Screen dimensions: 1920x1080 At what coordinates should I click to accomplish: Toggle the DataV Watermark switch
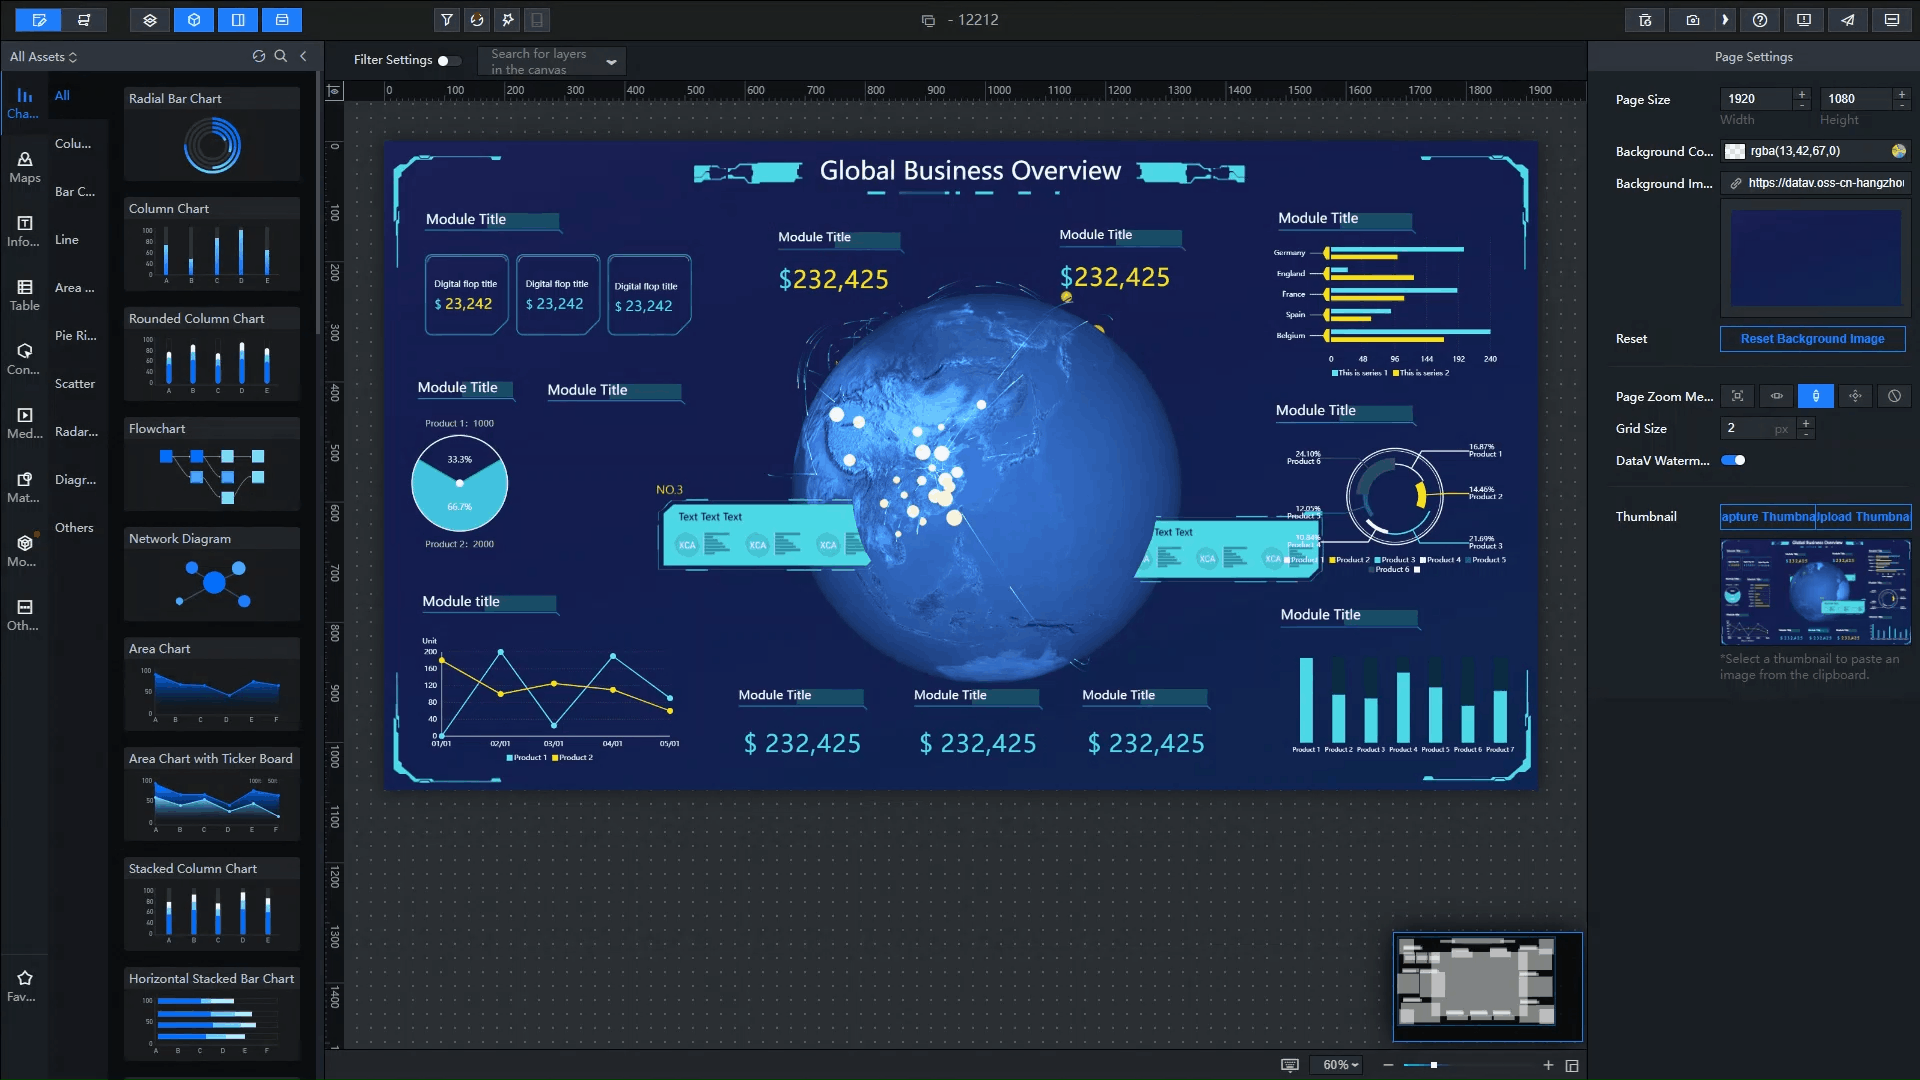[x=1733, y=461]
